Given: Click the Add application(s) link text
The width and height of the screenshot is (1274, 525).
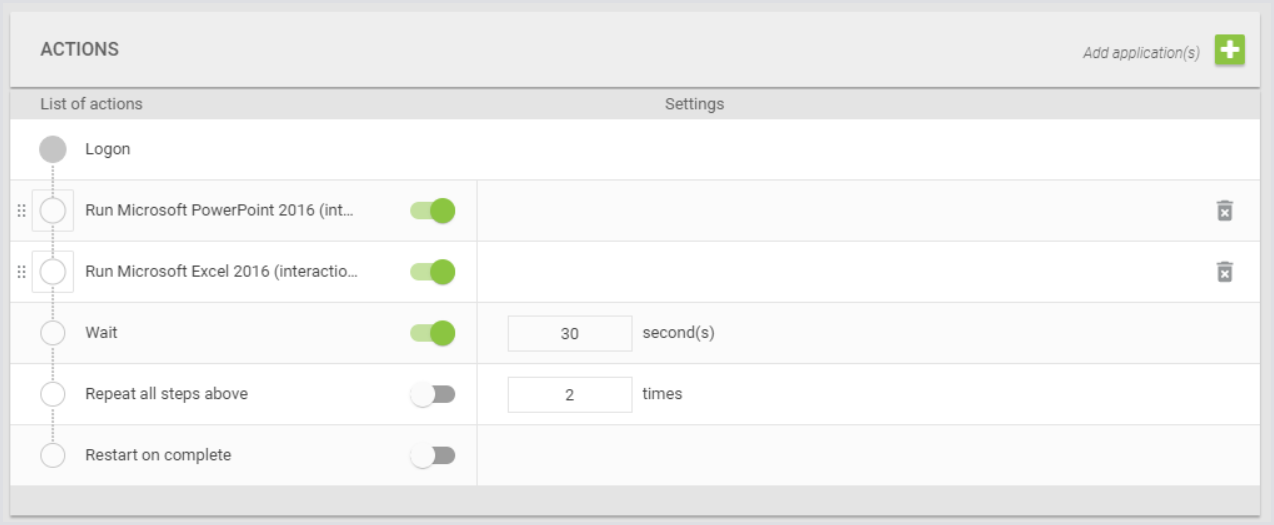Looking at the screenshot, I should 1141,53.
